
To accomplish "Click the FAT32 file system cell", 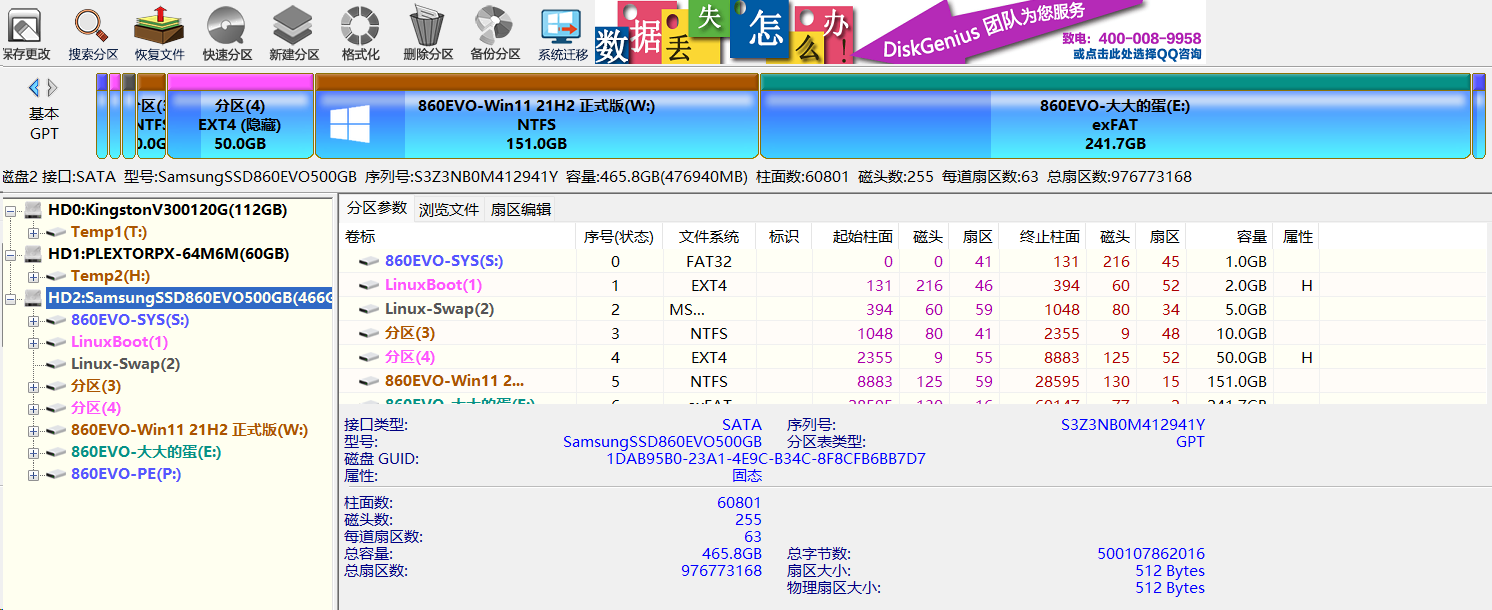I will (x=709, y=262).
